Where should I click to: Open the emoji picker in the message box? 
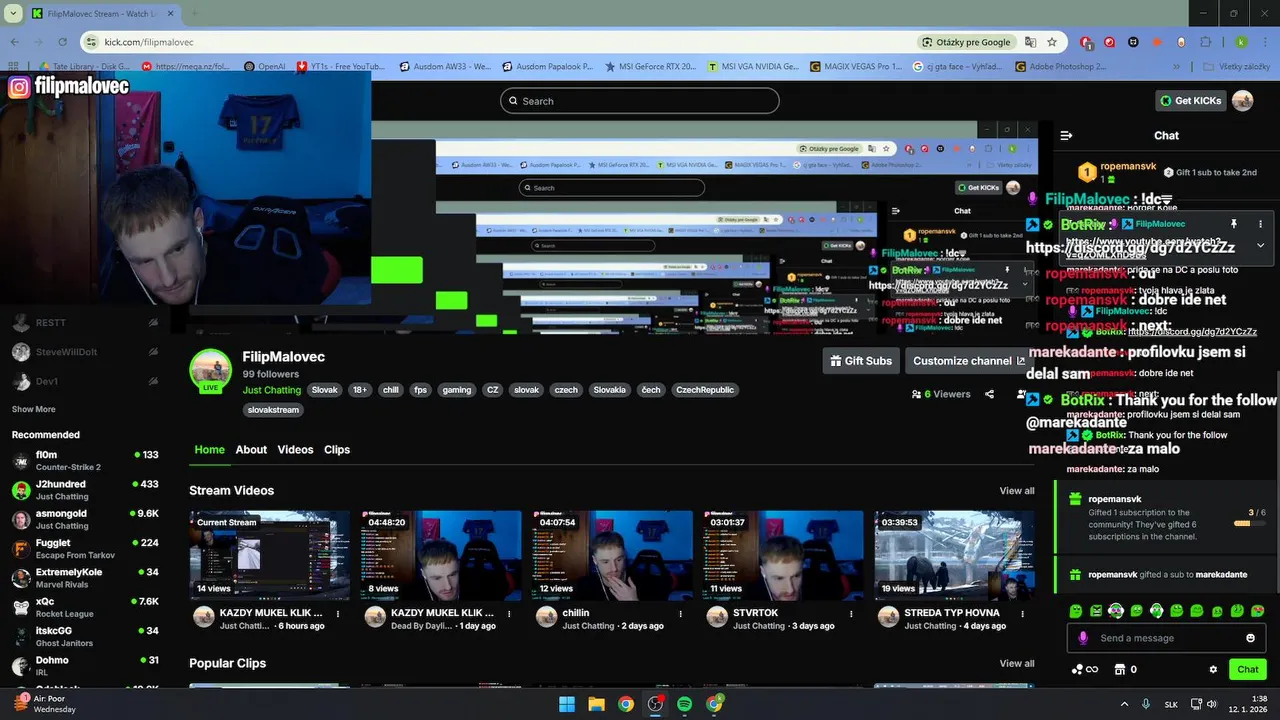click(x=1250, y=638)
